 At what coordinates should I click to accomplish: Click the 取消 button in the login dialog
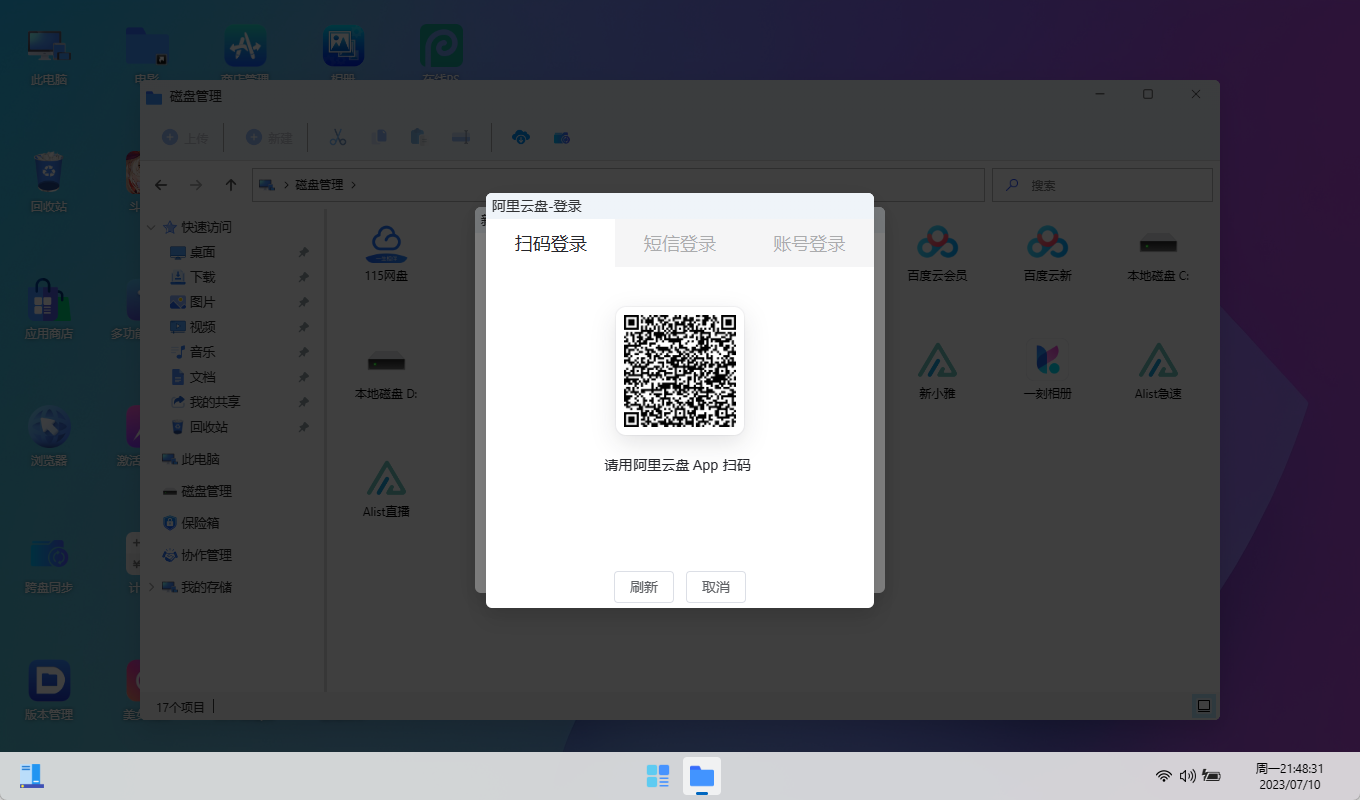click(x=715, y=587)
